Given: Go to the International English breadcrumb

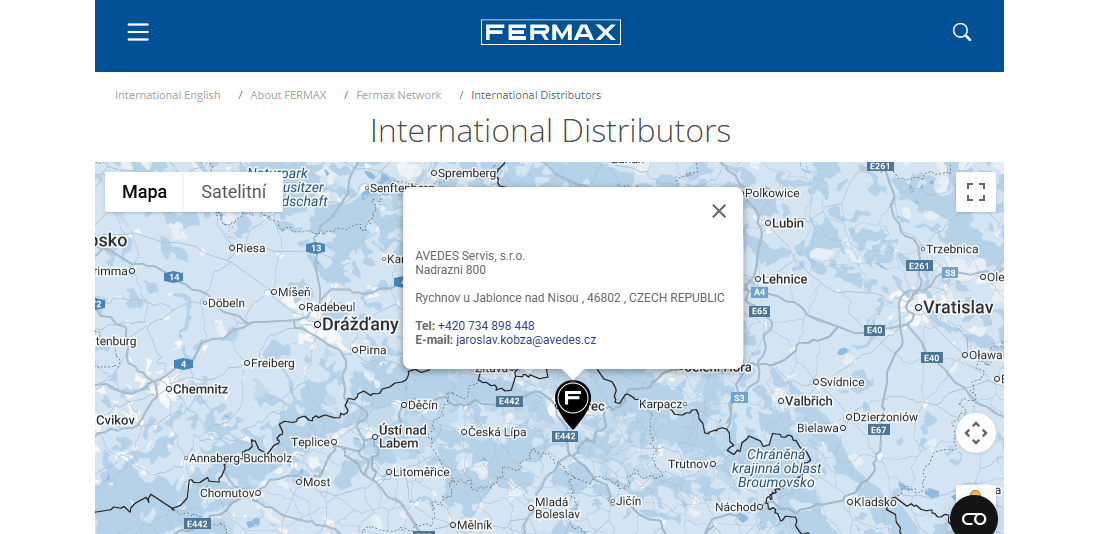Looking at the screenshot, I should coord(167,95).
